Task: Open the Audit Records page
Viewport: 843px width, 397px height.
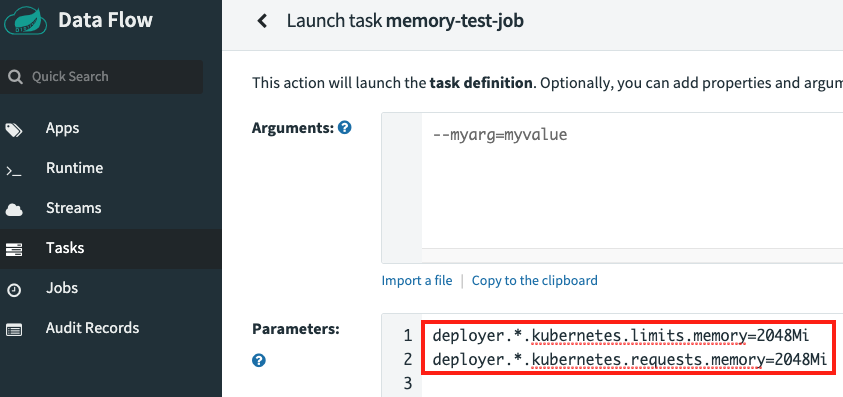Action: [x=92, y=328]
